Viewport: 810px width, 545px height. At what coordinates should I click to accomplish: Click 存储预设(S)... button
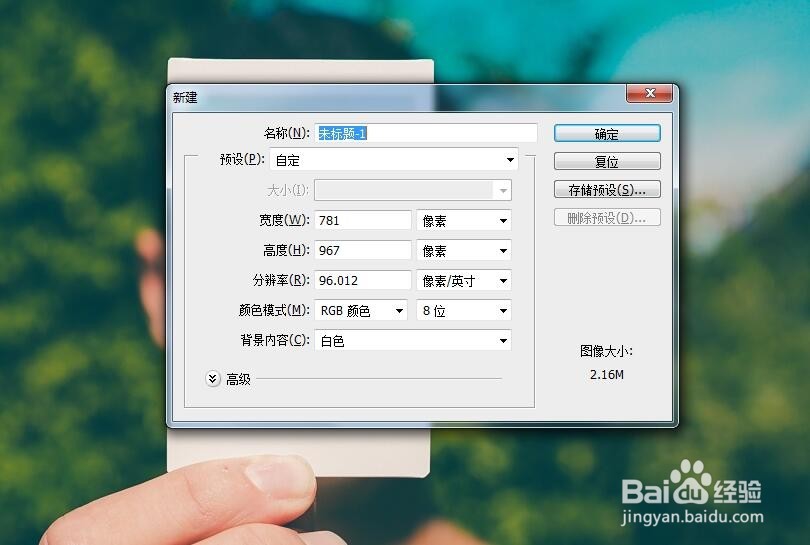tap(607, 190)
